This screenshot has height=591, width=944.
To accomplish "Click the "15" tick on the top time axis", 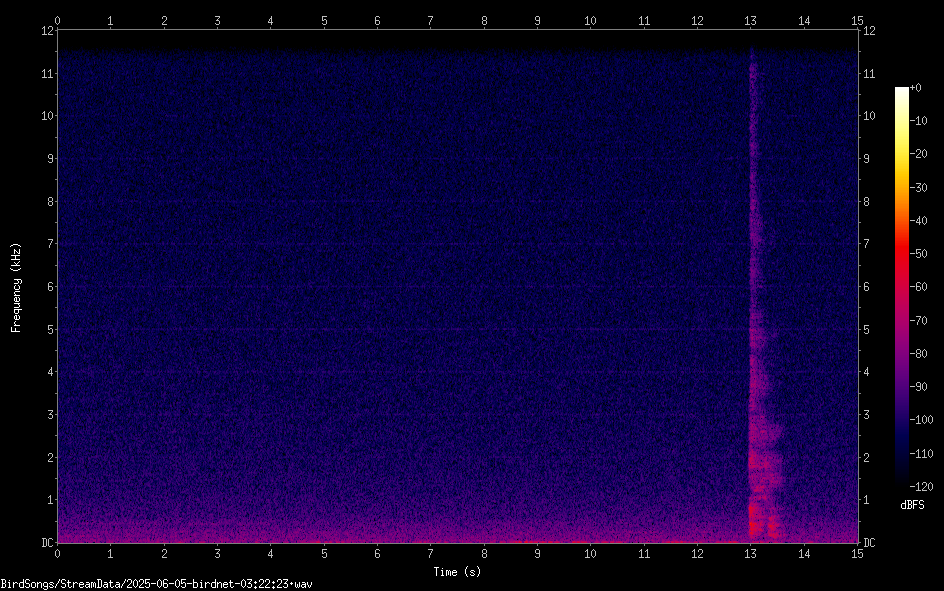I will point(857,20).
